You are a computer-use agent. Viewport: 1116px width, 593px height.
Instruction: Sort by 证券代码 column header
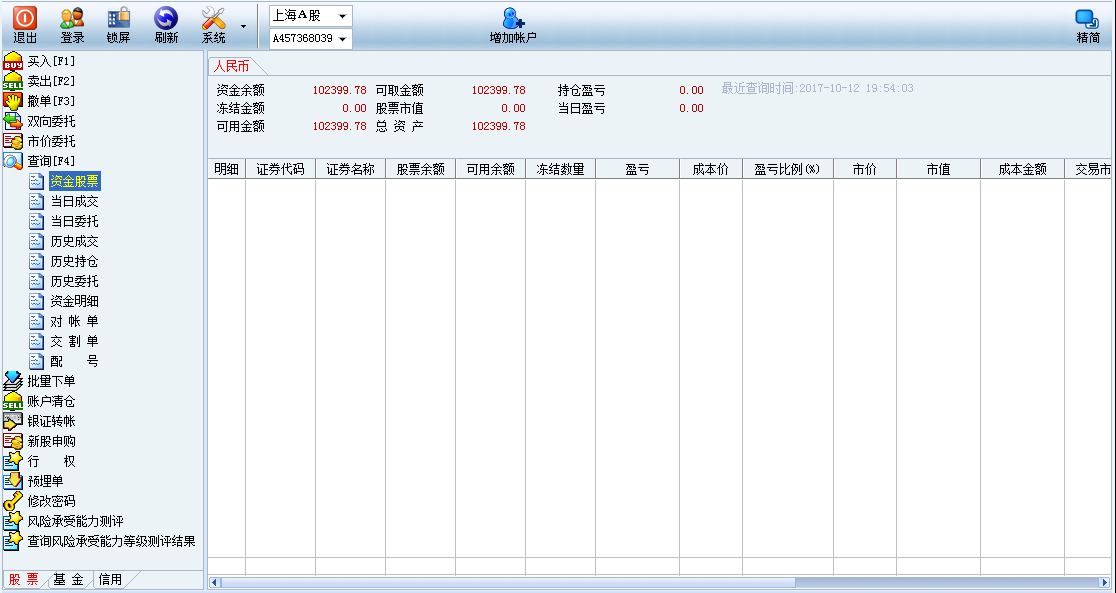pyautogui.click(x=280, y=169)
